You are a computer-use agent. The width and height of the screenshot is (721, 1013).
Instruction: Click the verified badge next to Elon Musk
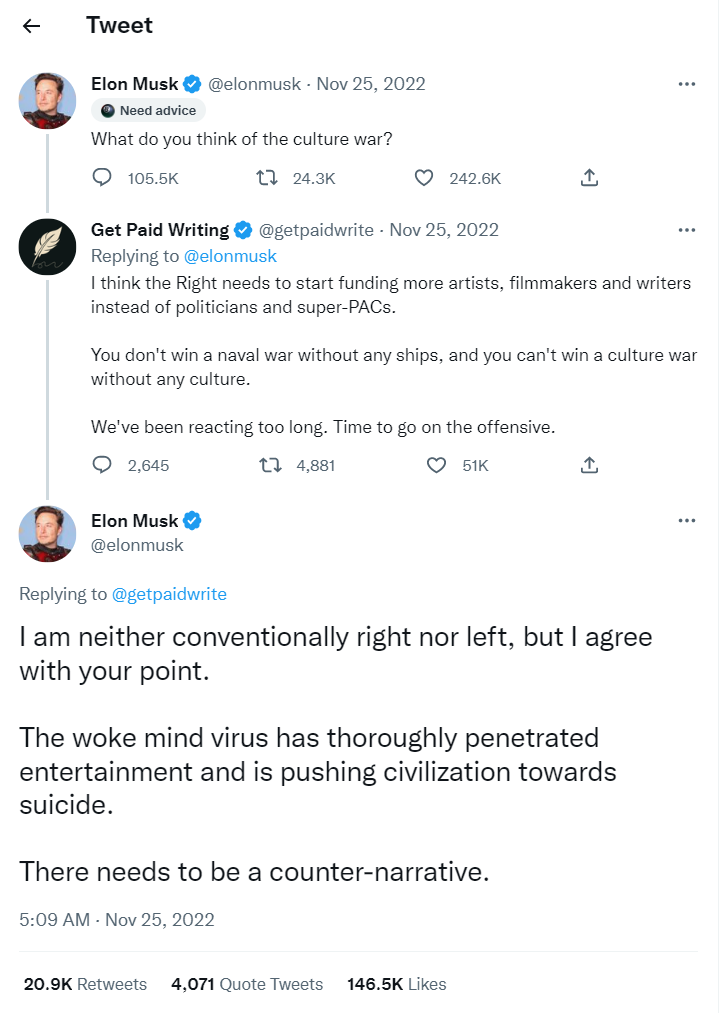click(x=191, y=84)
